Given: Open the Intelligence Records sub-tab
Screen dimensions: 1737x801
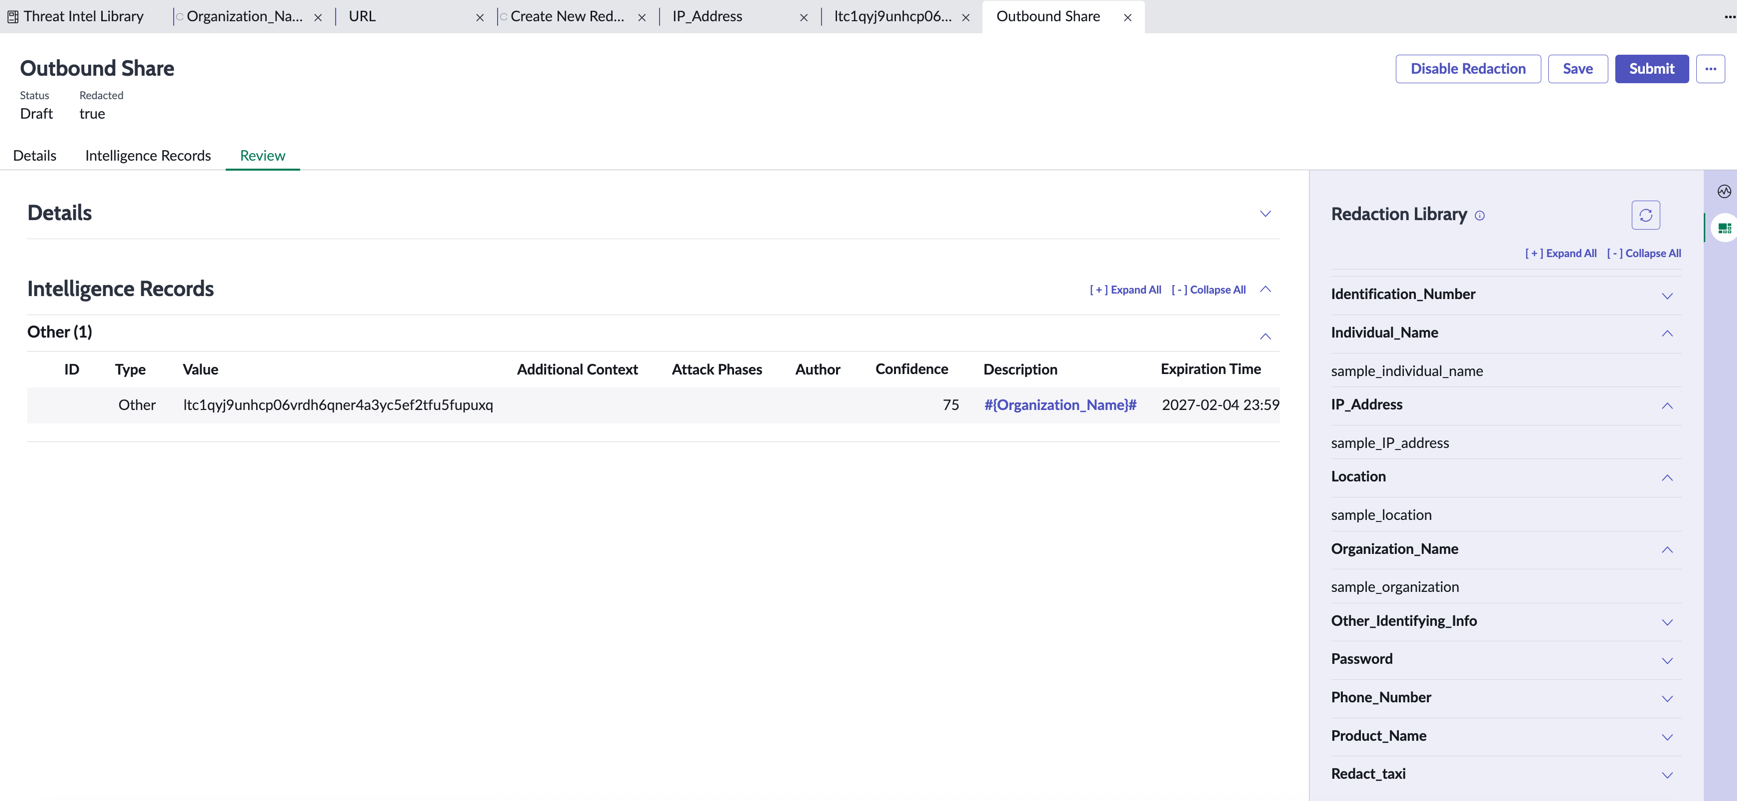Looking at the screenshot, I should [148, 155].
